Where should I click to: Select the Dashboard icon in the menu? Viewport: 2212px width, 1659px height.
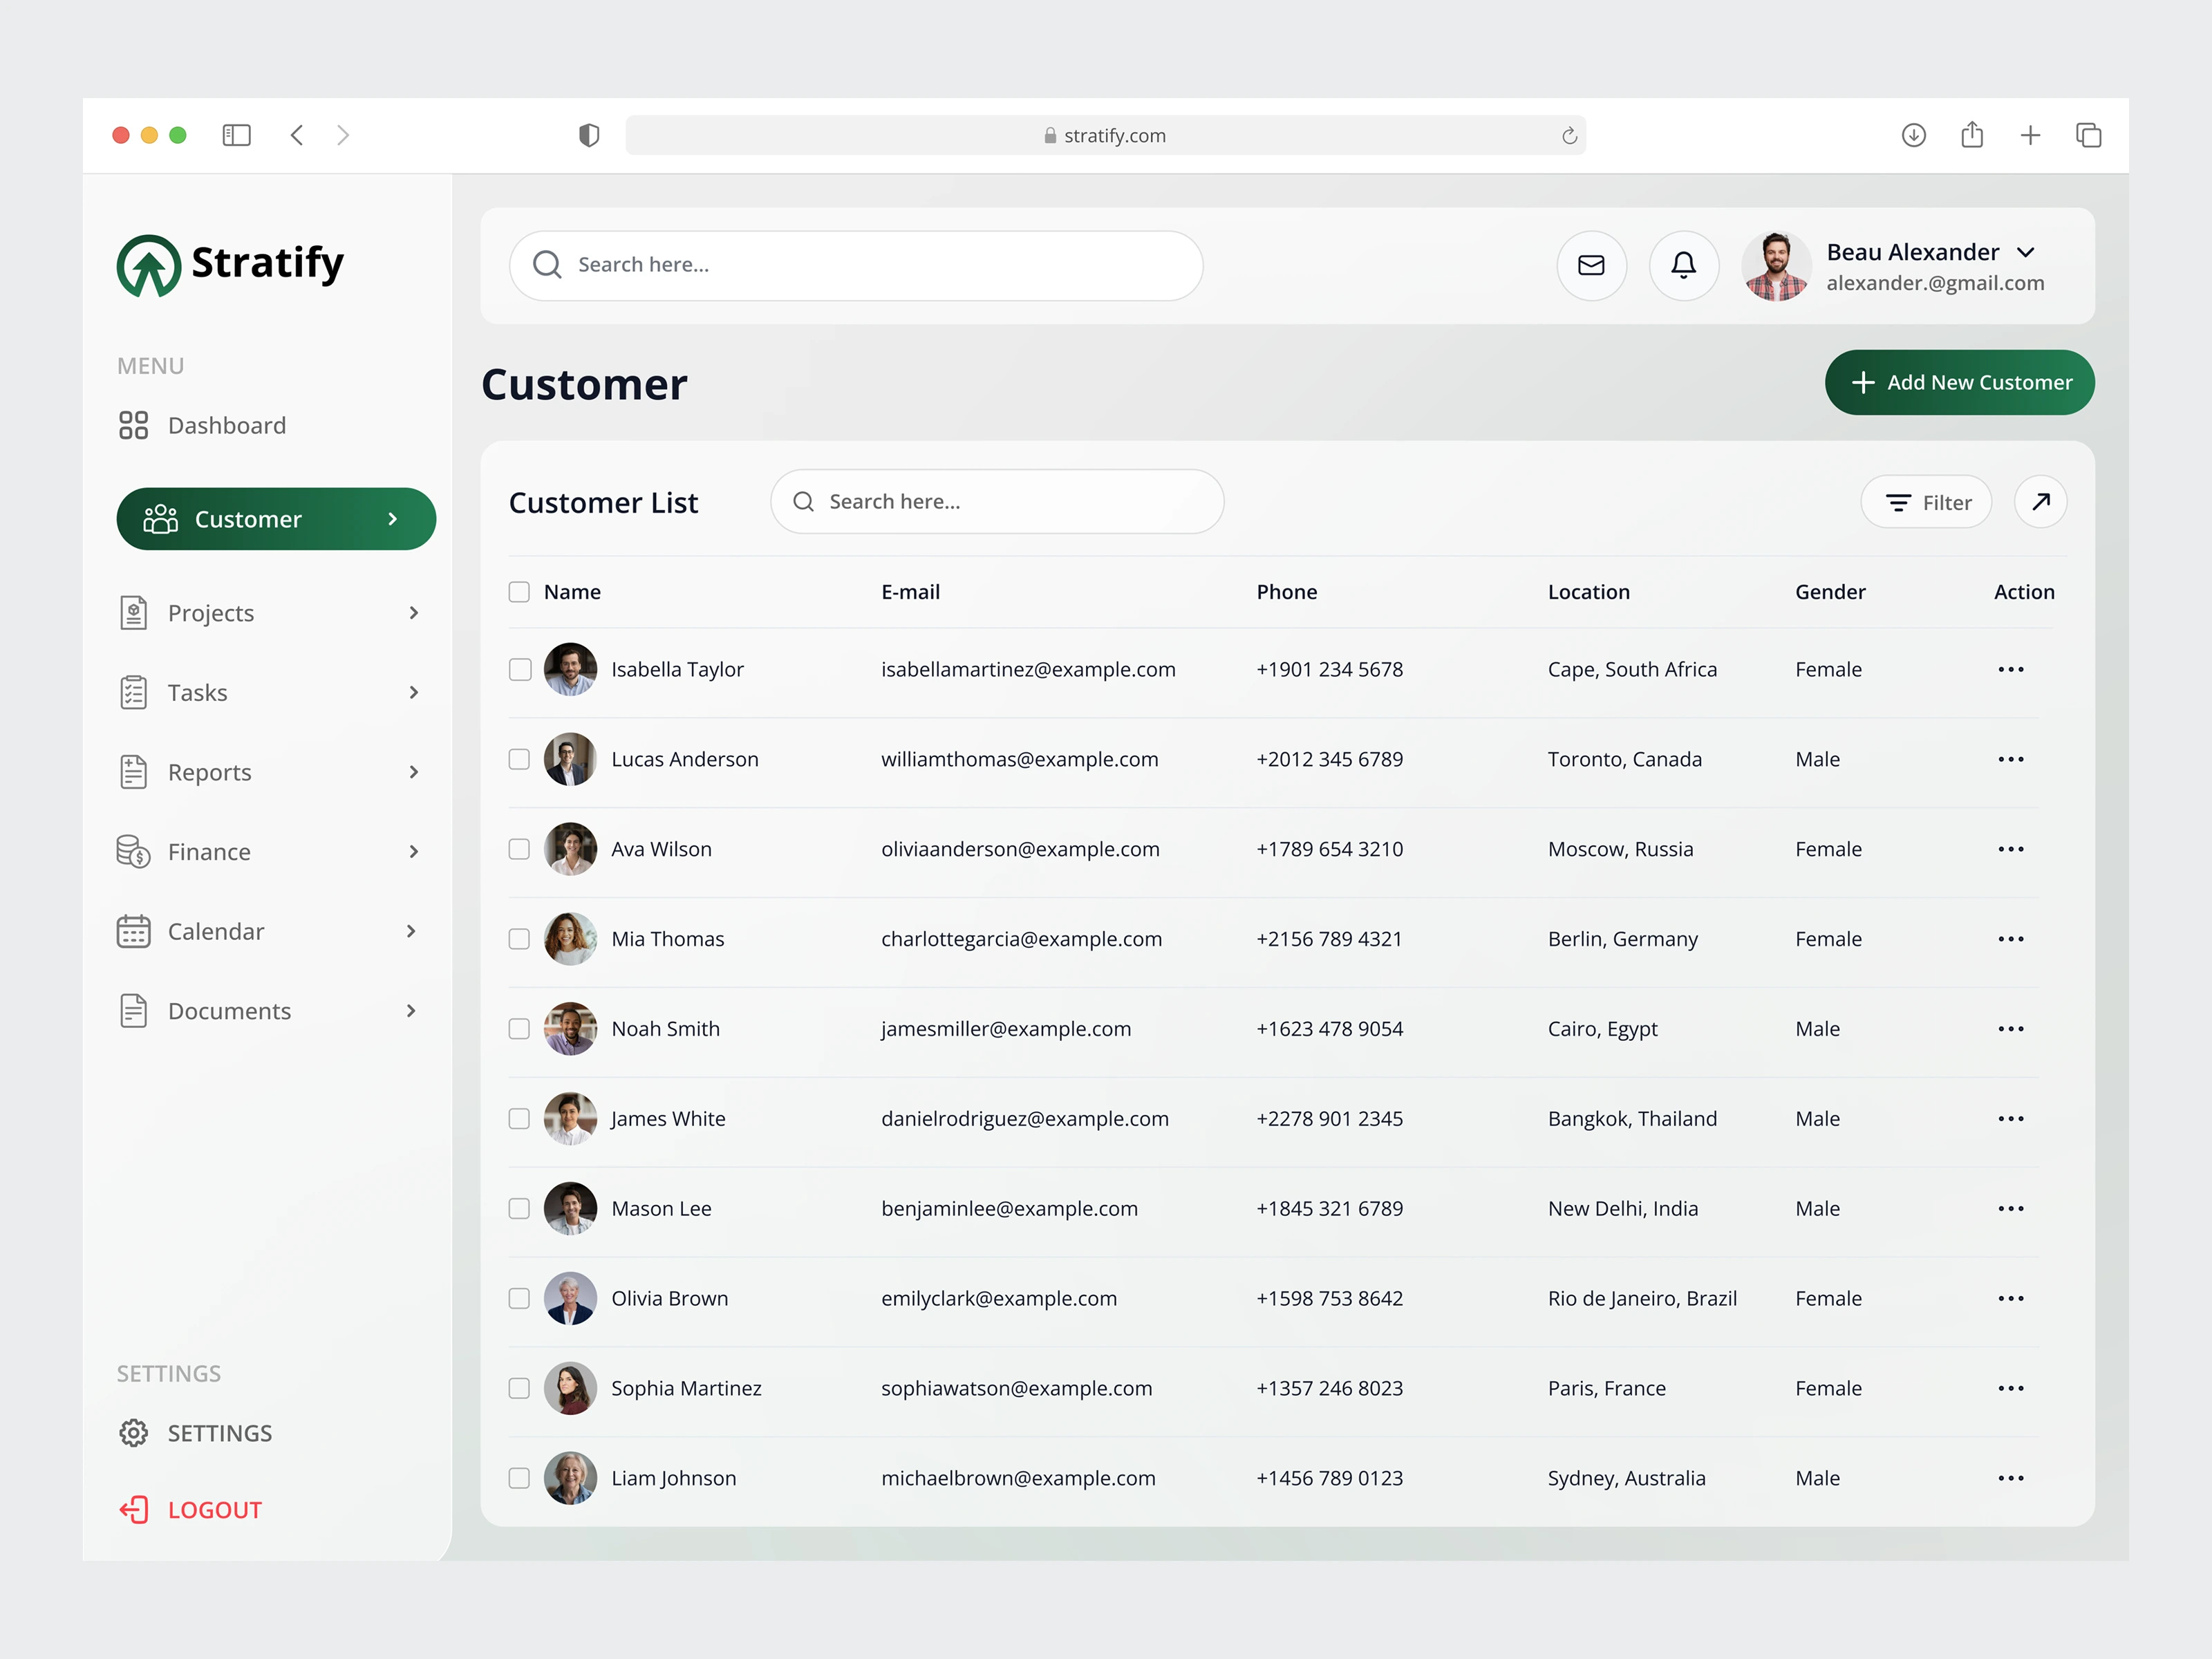coord(134,424)
